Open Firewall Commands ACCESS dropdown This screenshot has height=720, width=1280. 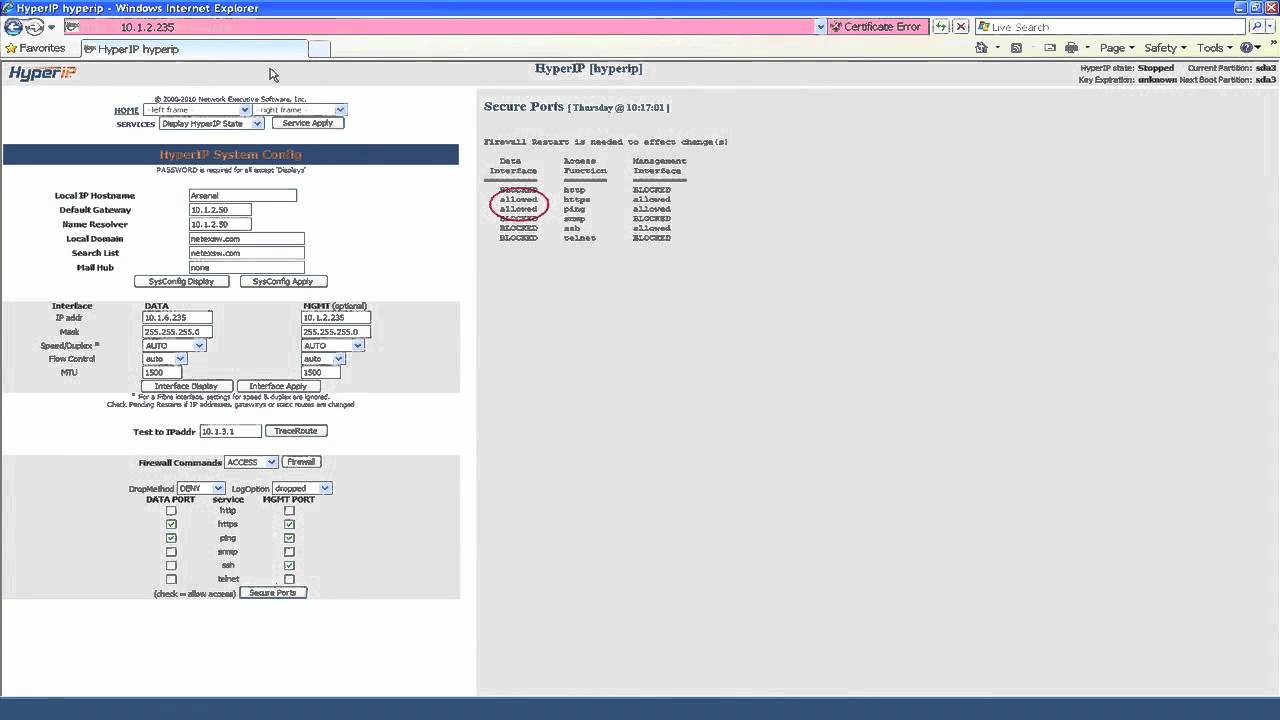pos(250,462)
